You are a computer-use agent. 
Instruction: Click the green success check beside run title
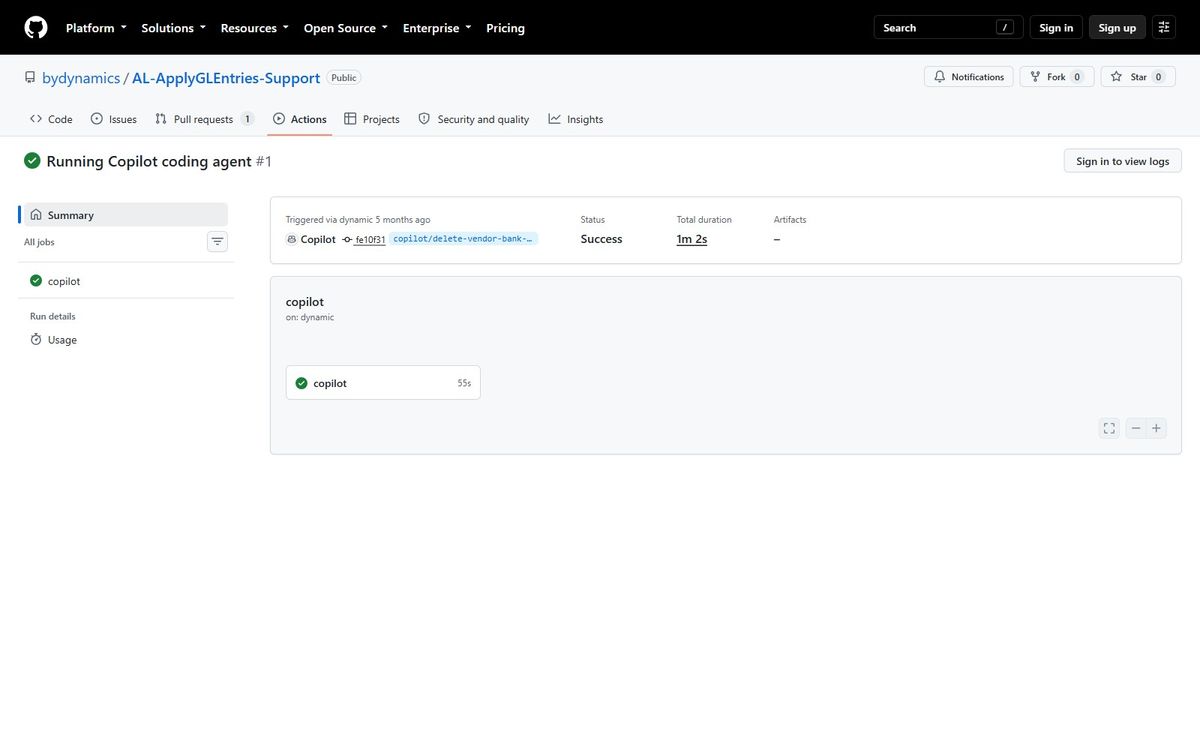coord(32,161)
